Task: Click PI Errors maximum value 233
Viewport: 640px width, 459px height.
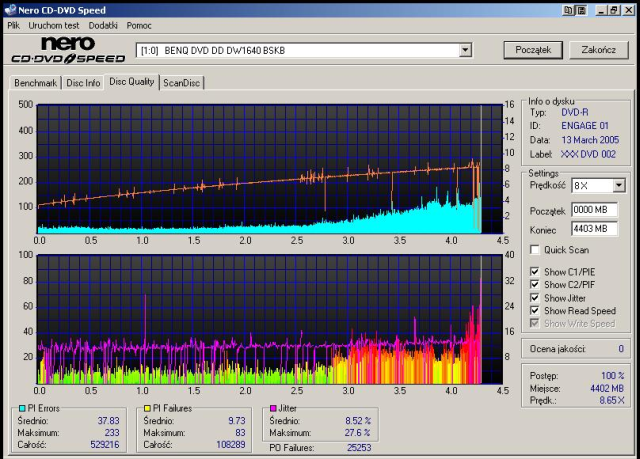Action: tap(112, 432)
